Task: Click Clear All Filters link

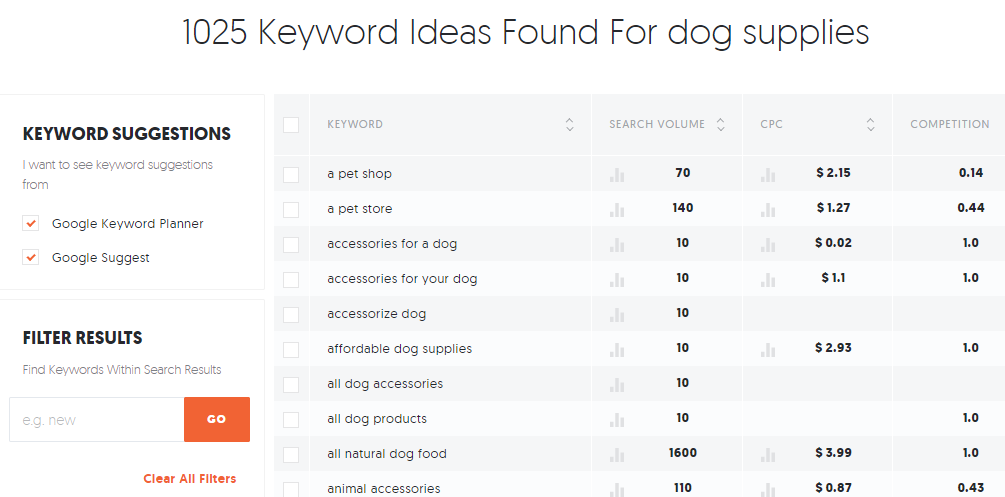Action: tap(190, 478)
